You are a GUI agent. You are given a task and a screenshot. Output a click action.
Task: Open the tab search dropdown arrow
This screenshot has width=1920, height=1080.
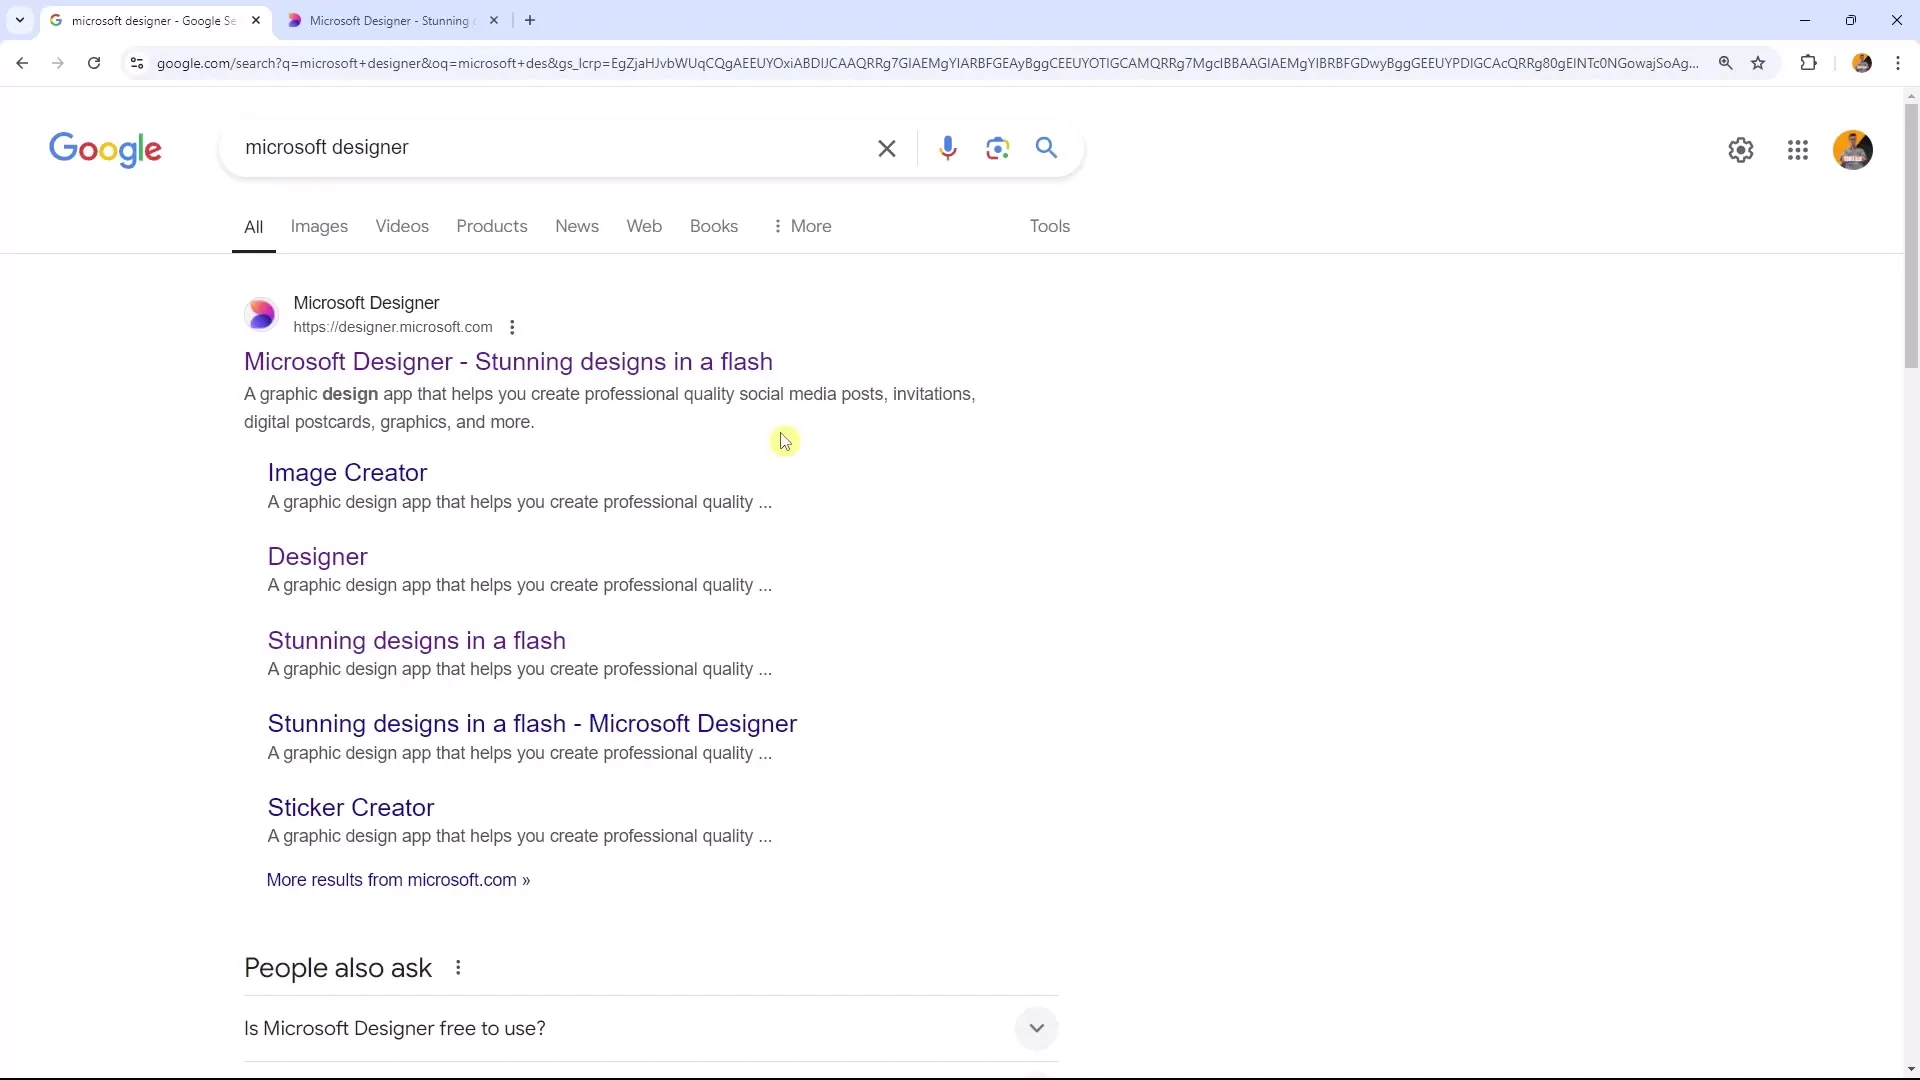click(19, 20)
